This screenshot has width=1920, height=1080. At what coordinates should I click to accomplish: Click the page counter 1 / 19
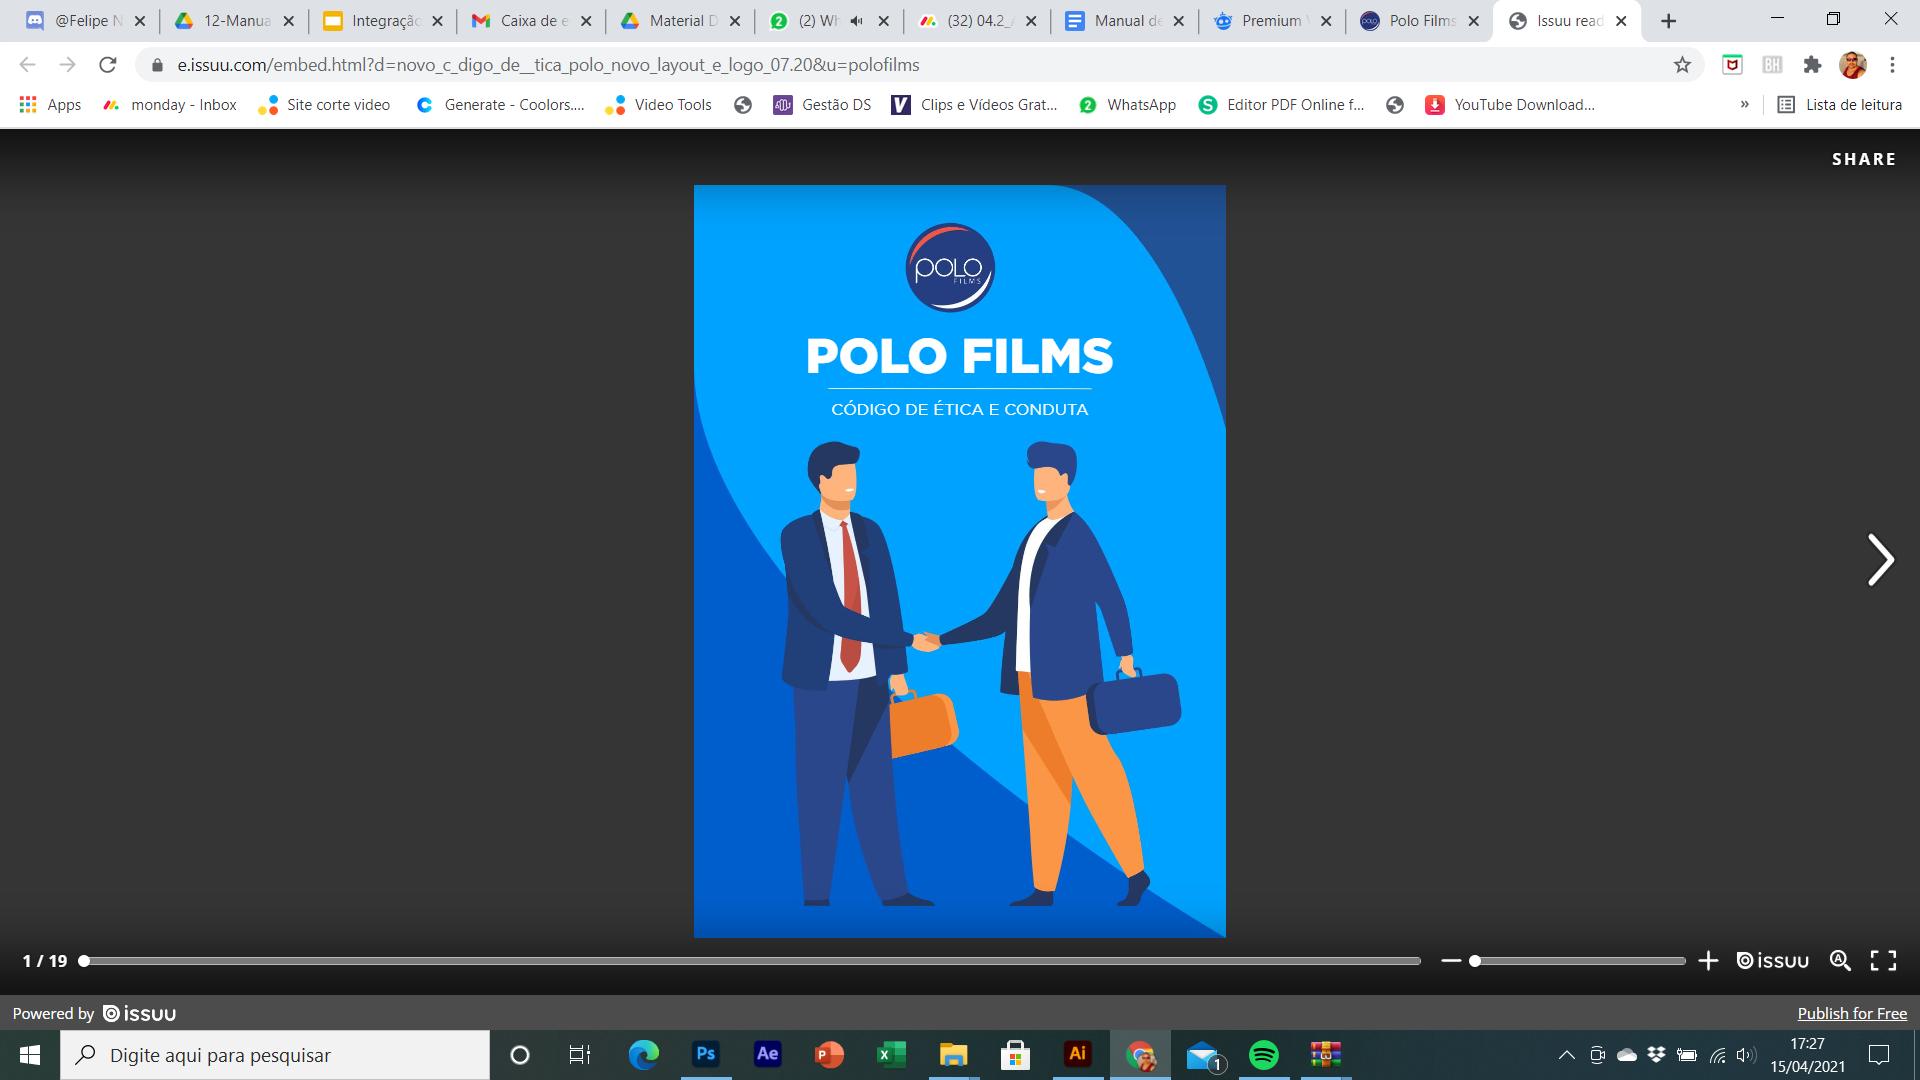click(45, 961)
